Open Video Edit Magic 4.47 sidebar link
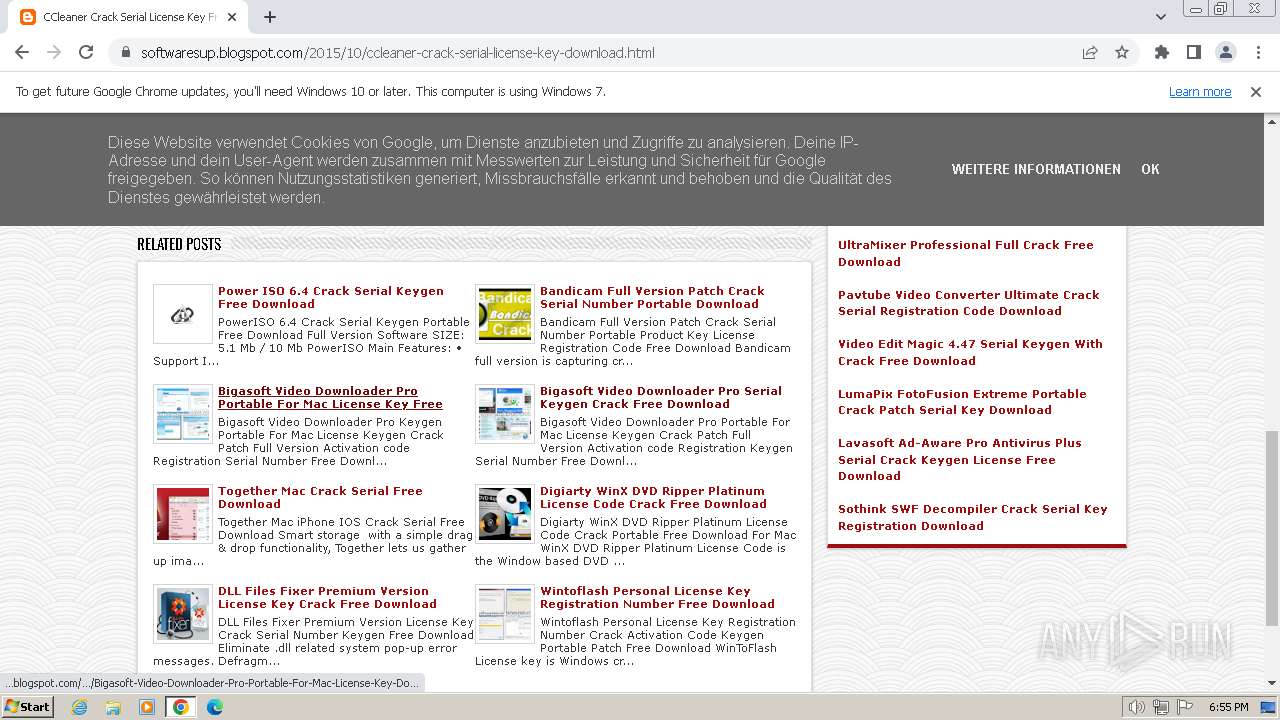 pos(970,352)
